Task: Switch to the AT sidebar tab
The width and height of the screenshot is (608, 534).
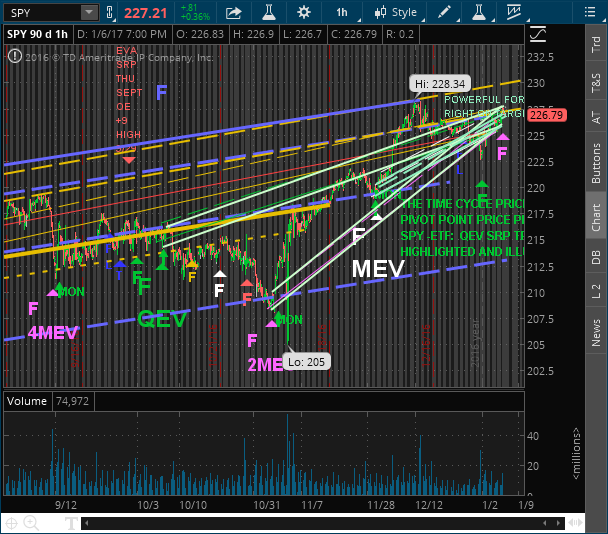Action: point(596,117)
